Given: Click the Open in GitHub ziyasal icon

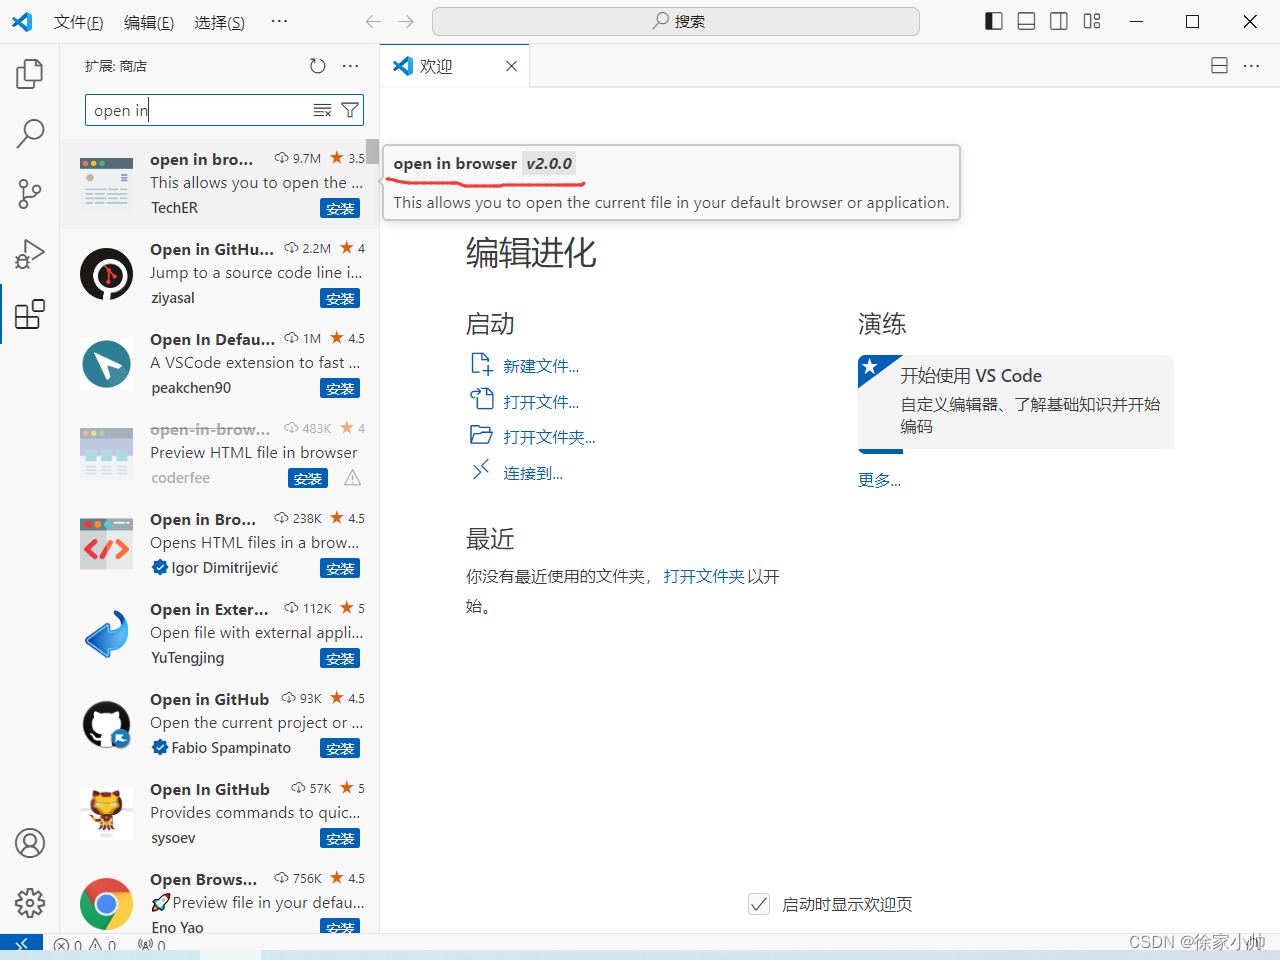Looking at the screenshot, I should (x=107, y=274).
